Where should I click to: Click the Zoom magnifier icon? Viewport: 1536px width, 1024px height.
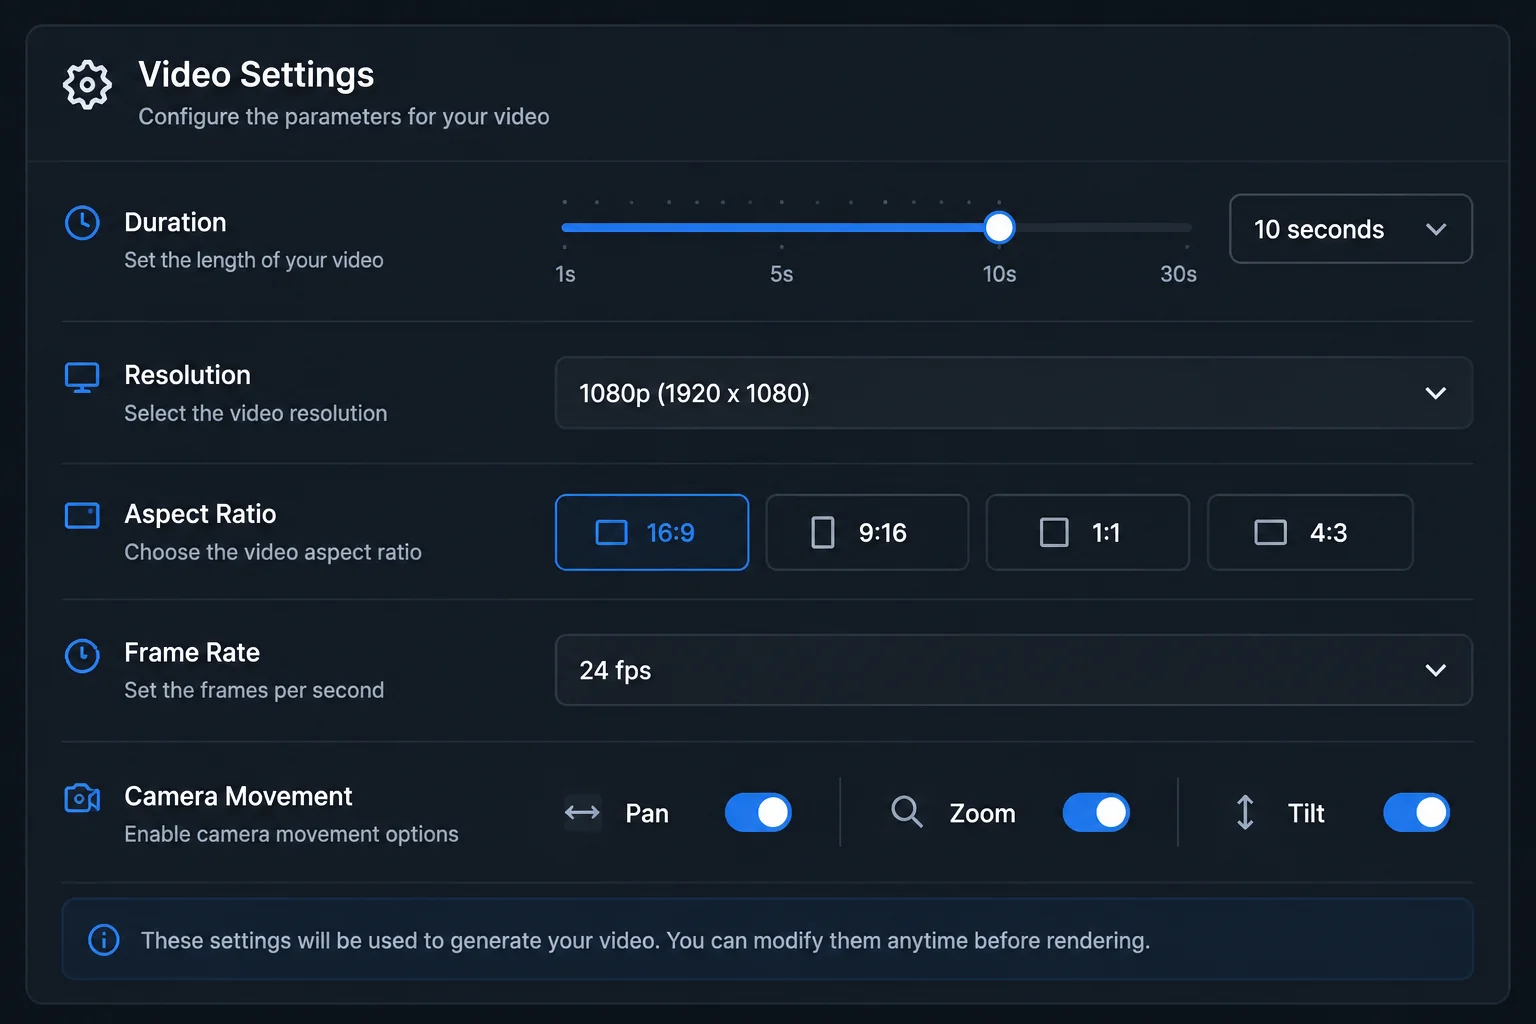[x=906, y=812]
